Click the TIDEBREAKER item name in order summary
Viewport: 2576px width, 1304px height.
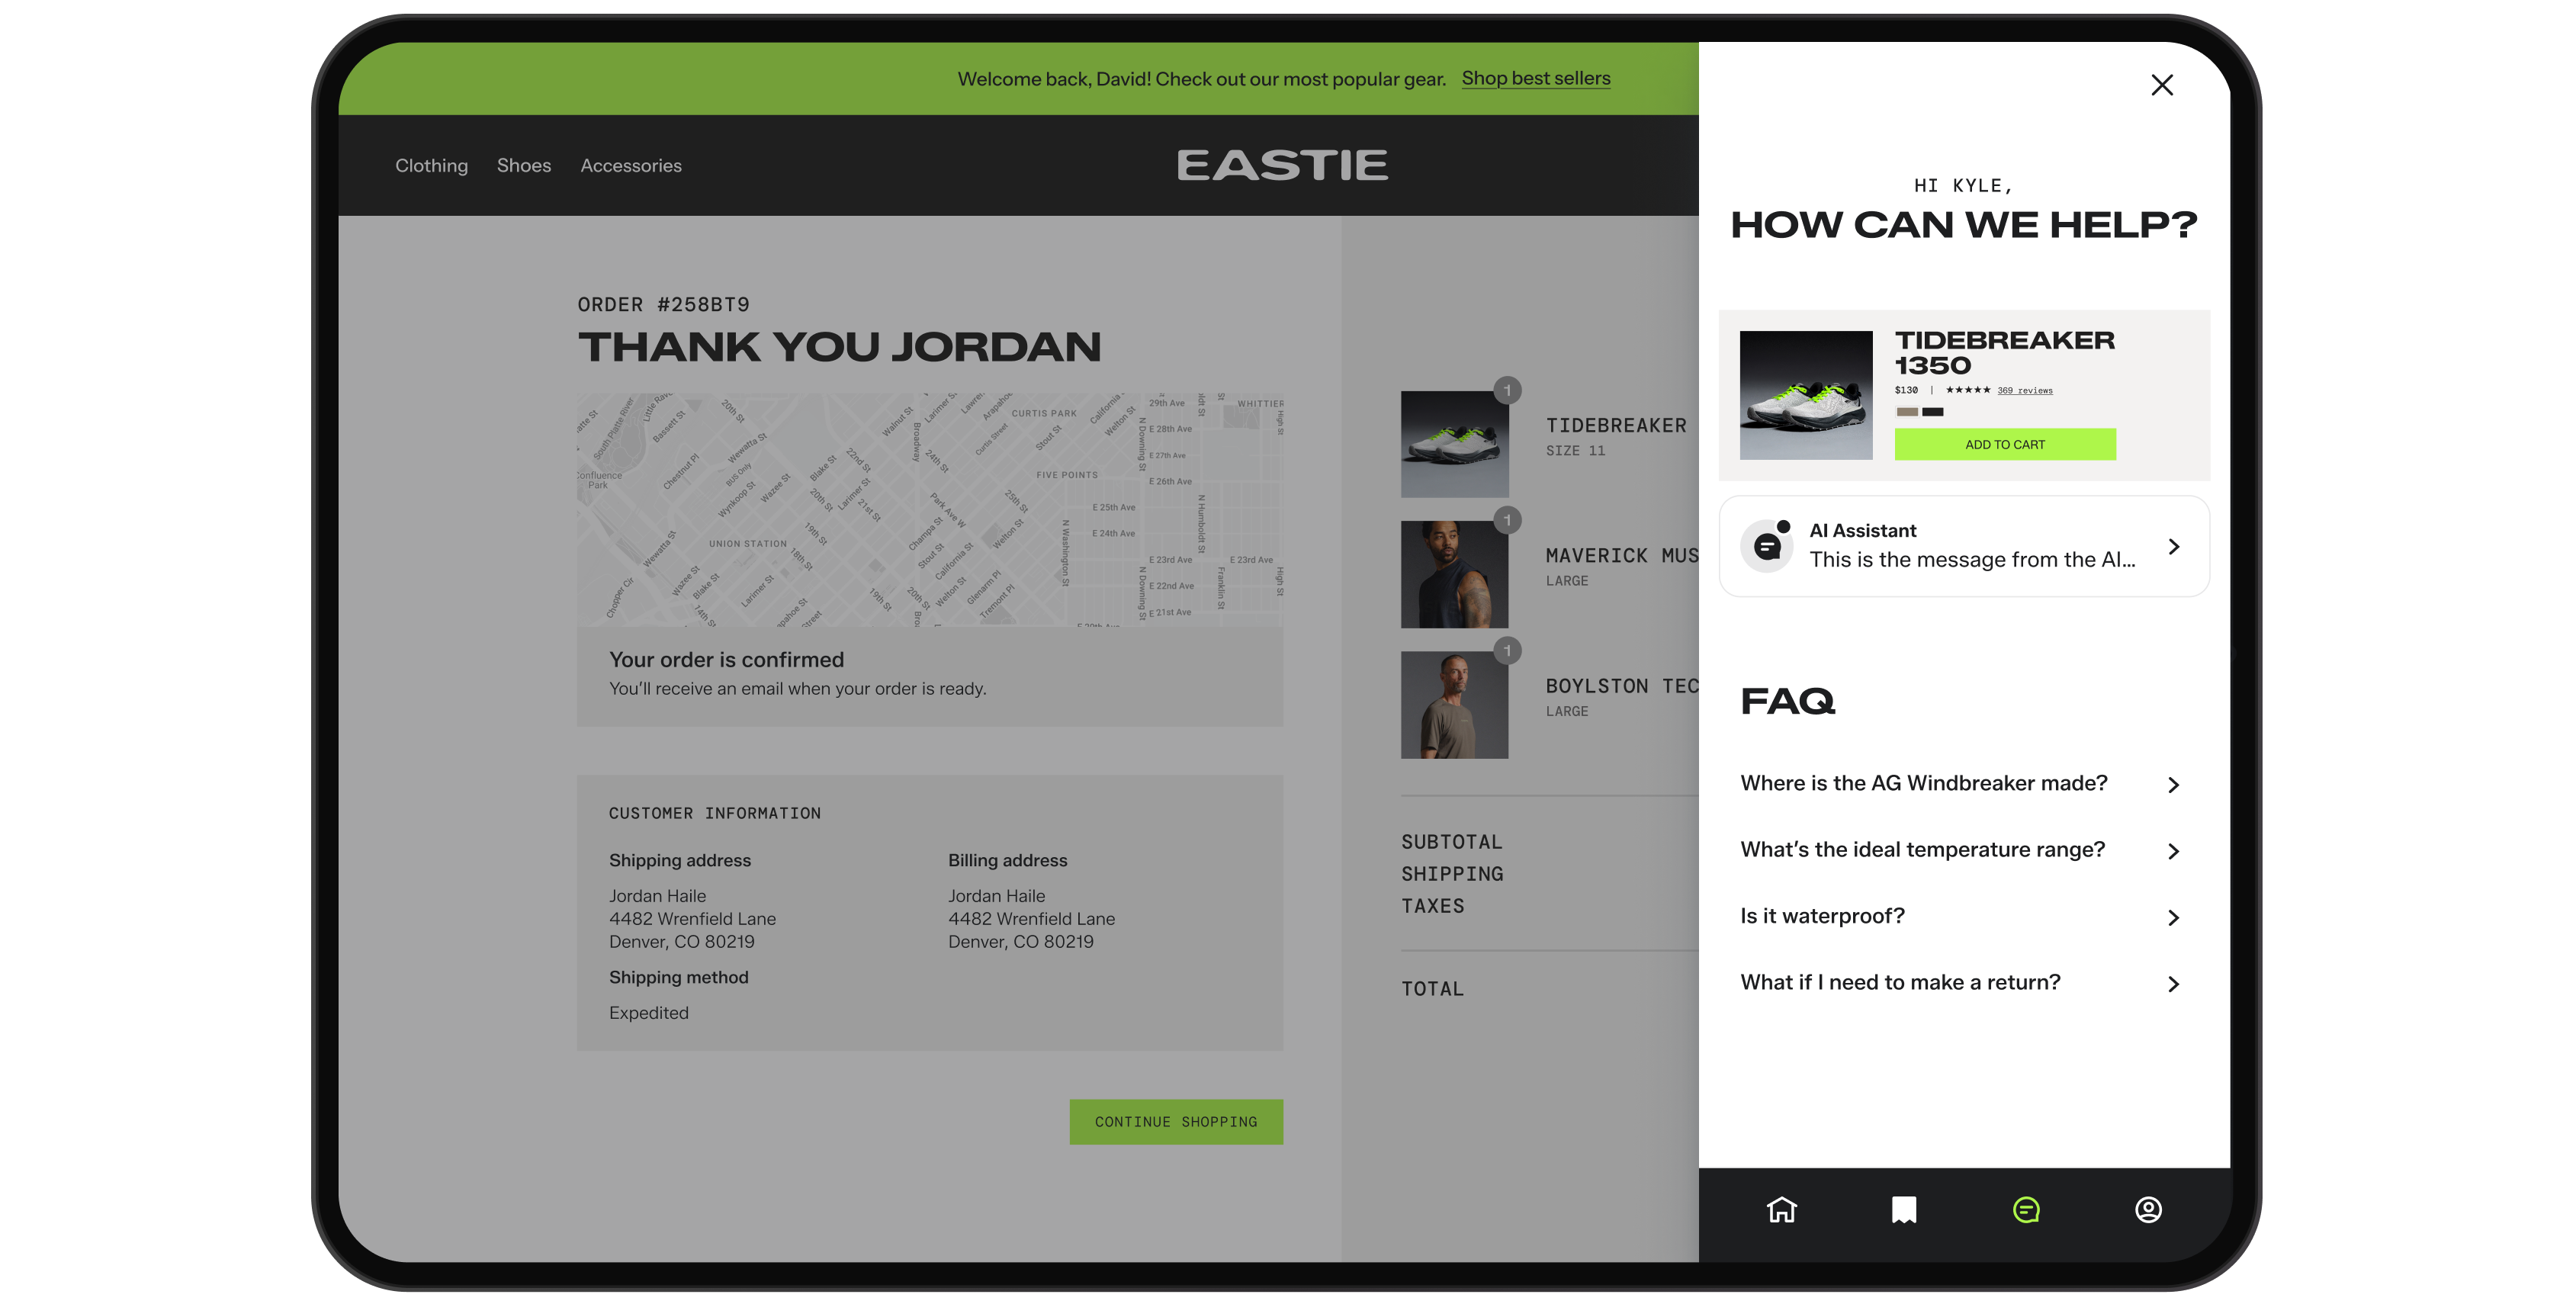pos(1616,426)
